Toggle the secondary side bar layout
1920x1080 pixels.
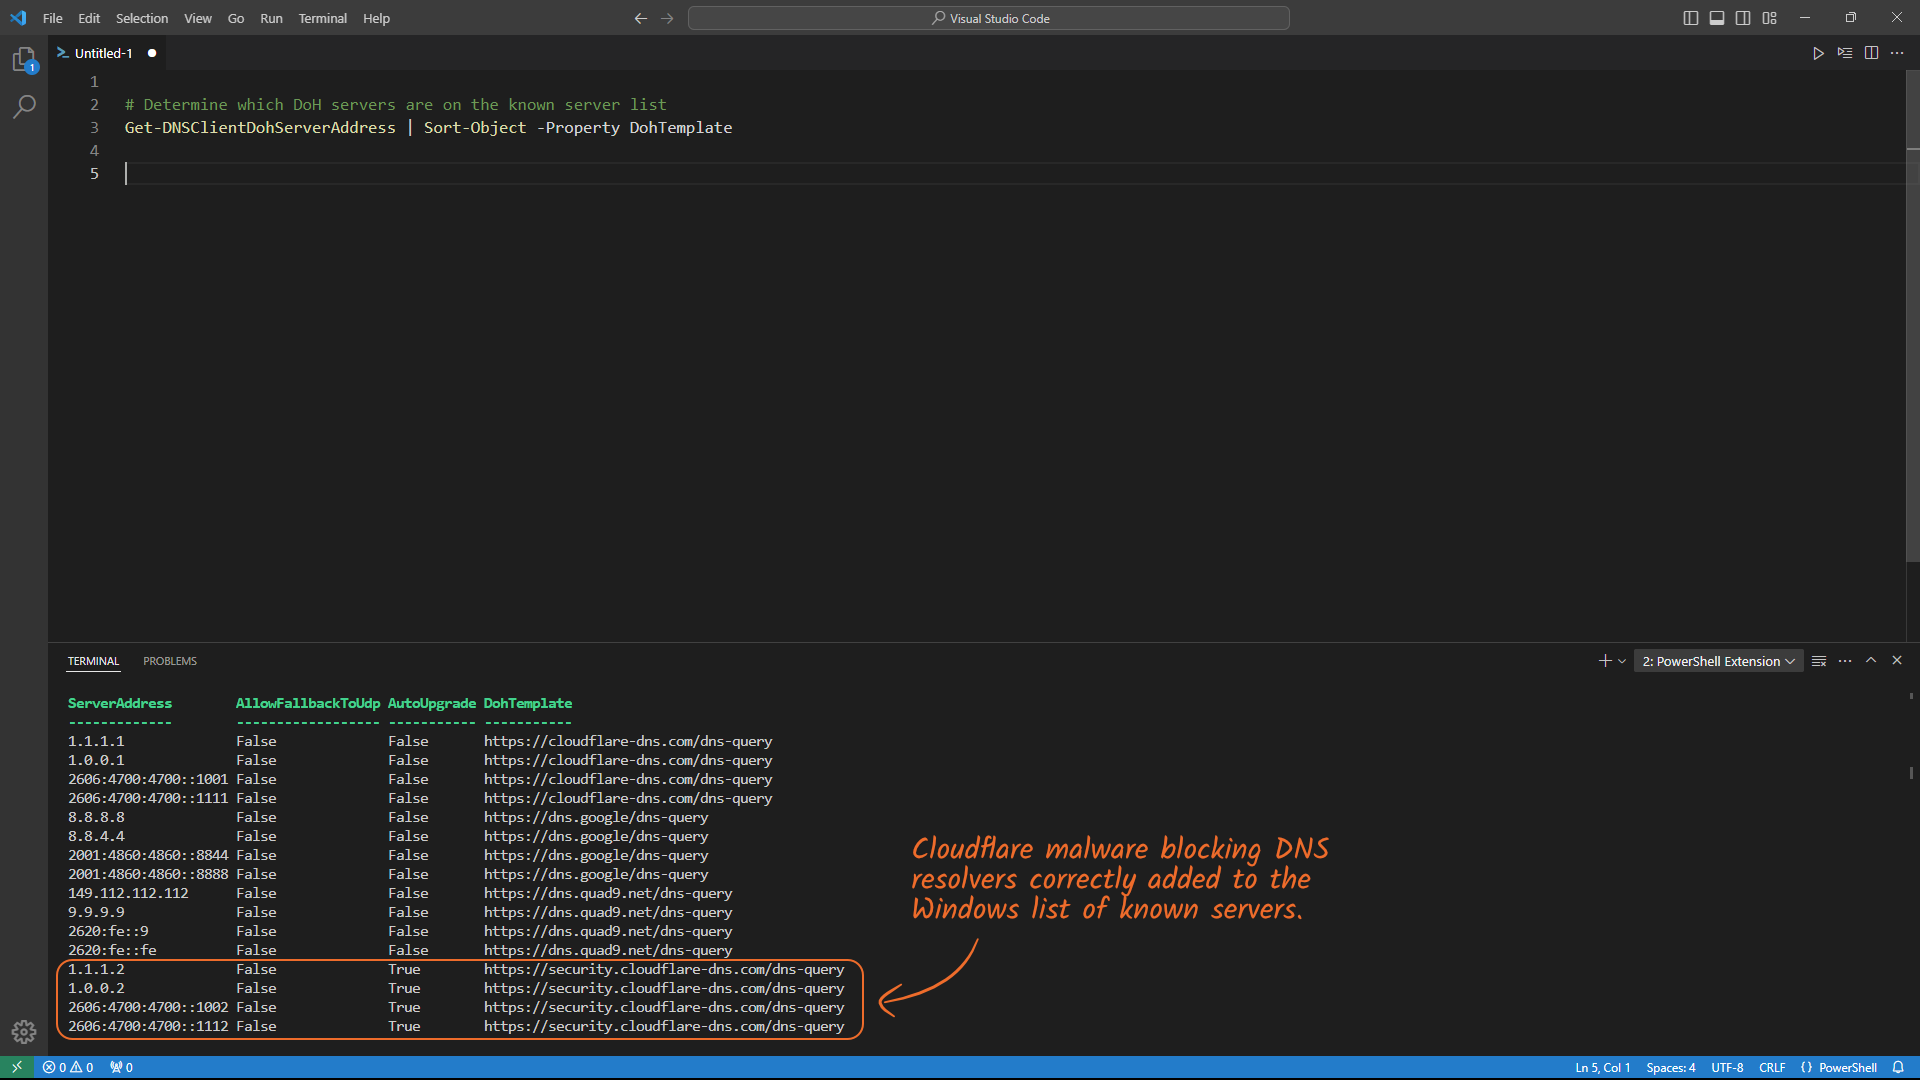coord(1743,18)
